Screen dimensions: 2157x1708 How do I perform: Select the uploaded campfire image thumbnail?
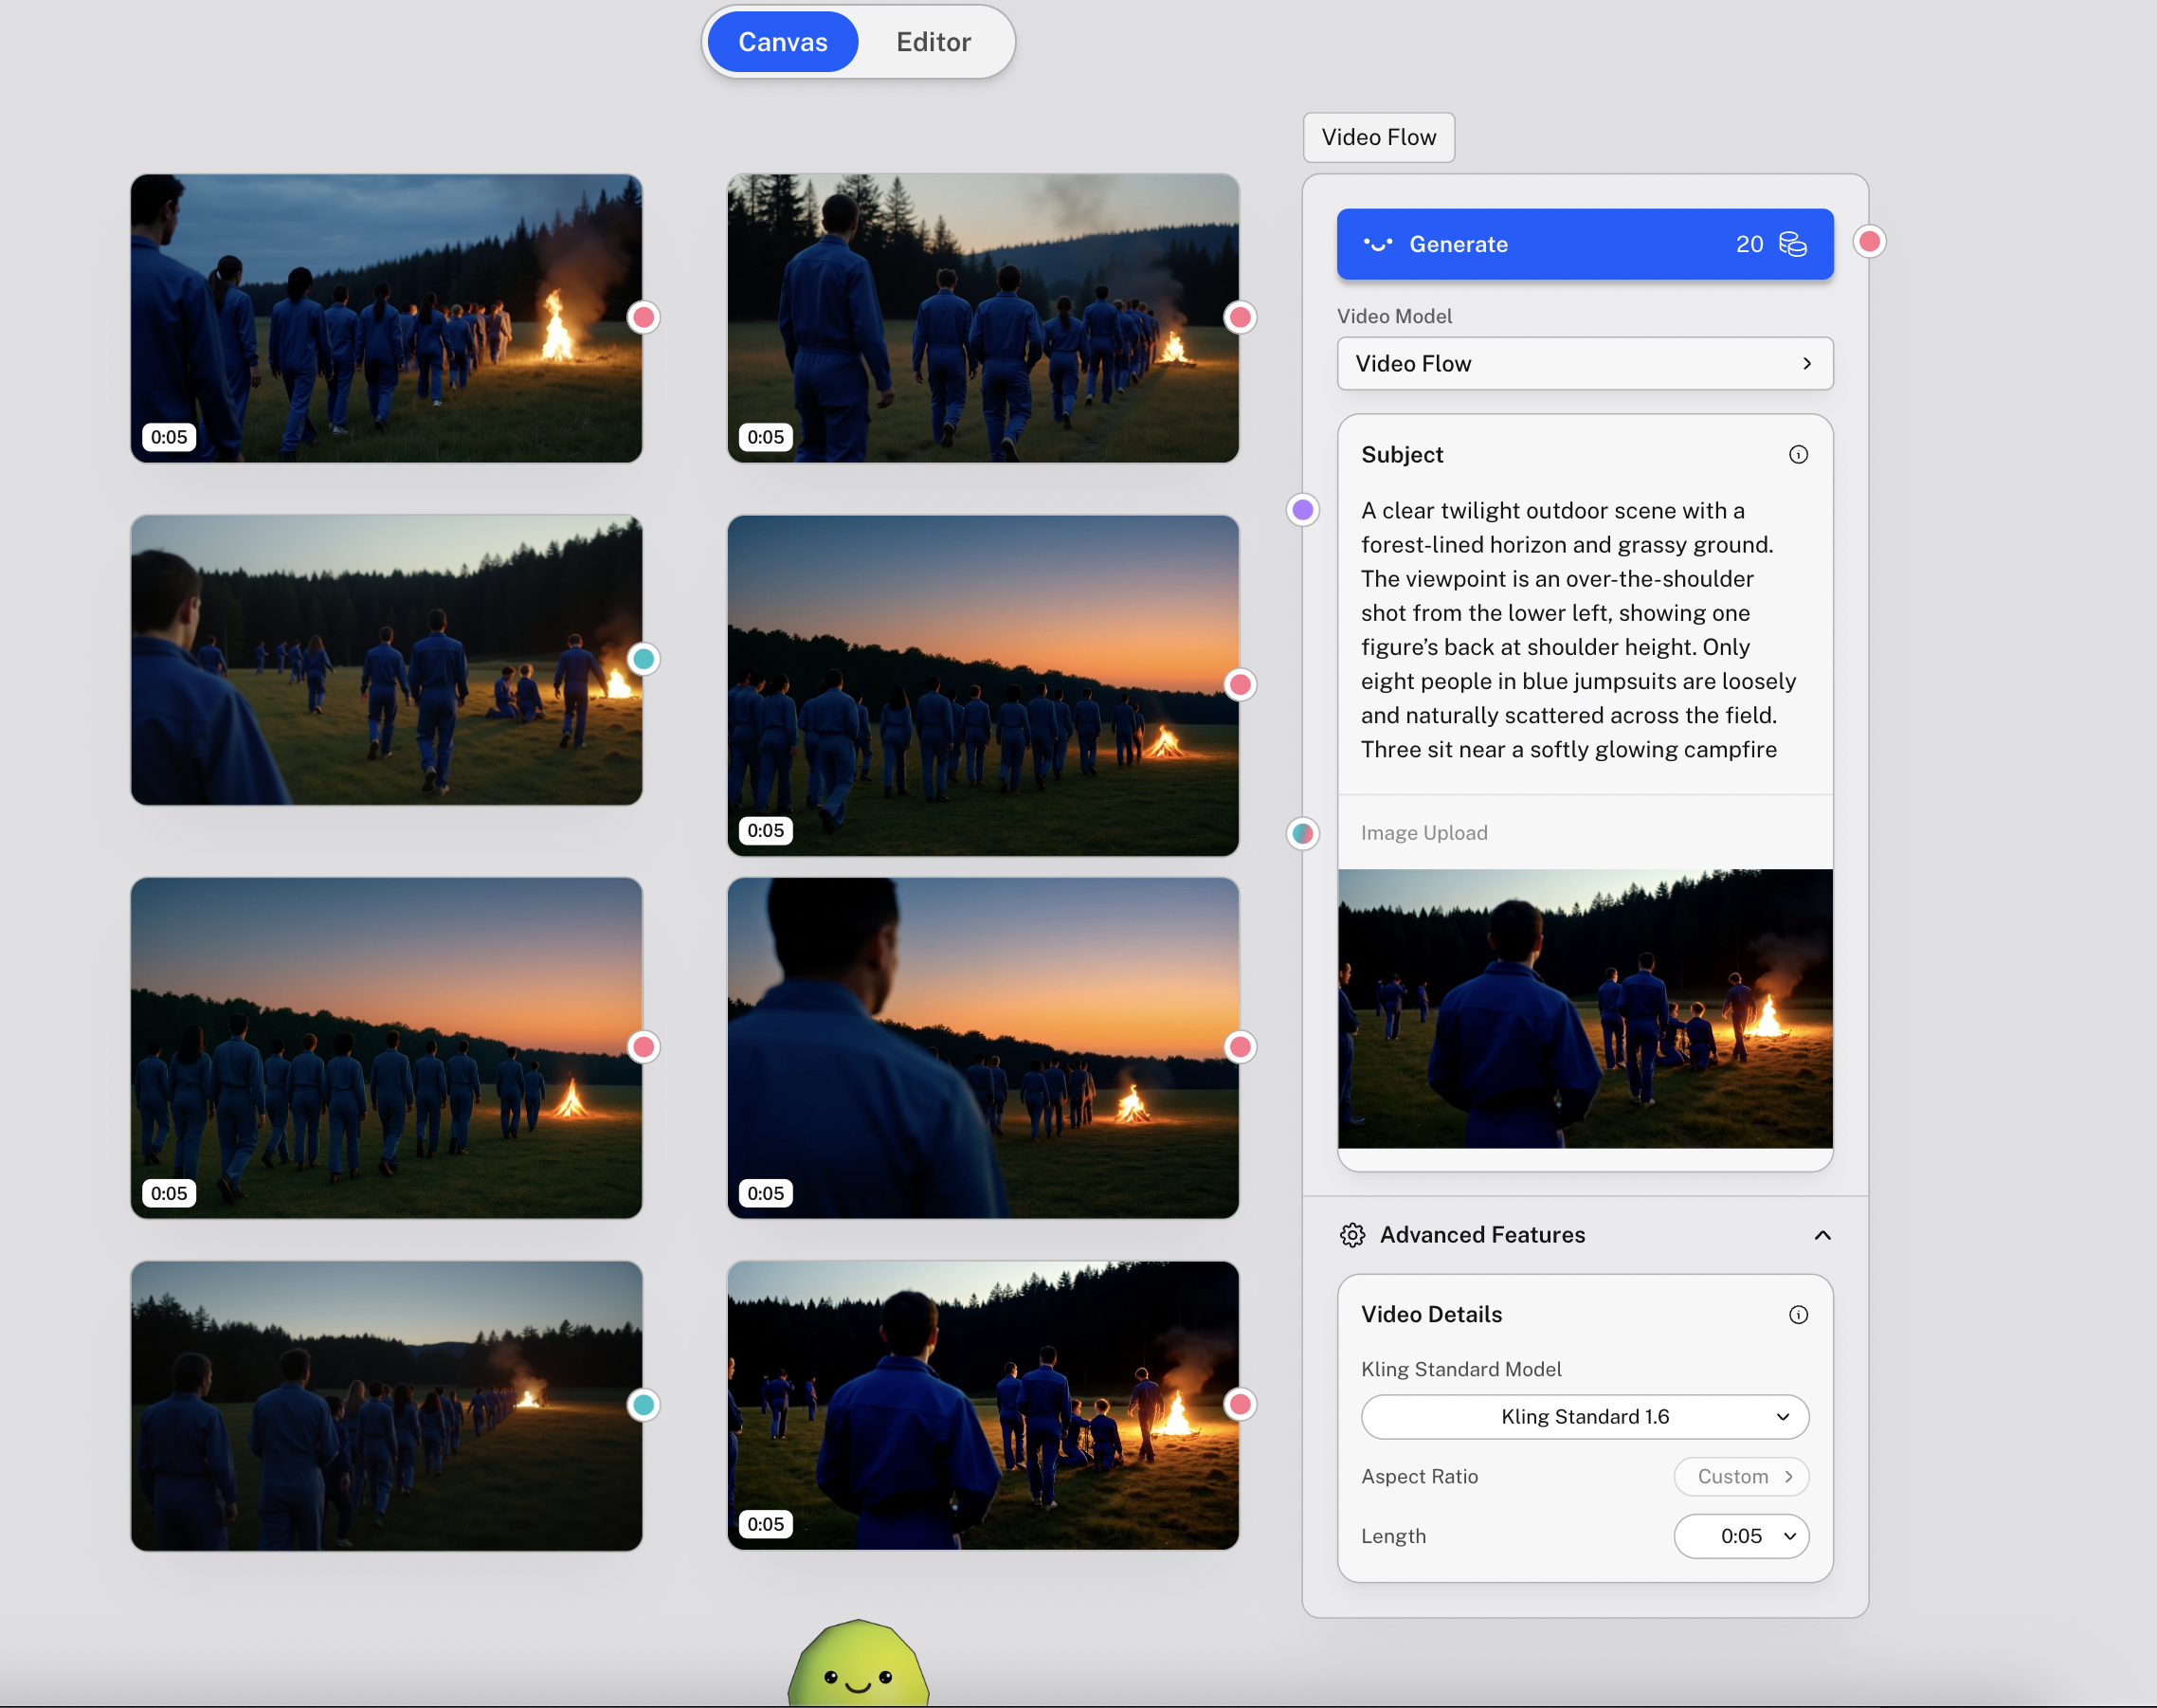coord(1584,1008)
